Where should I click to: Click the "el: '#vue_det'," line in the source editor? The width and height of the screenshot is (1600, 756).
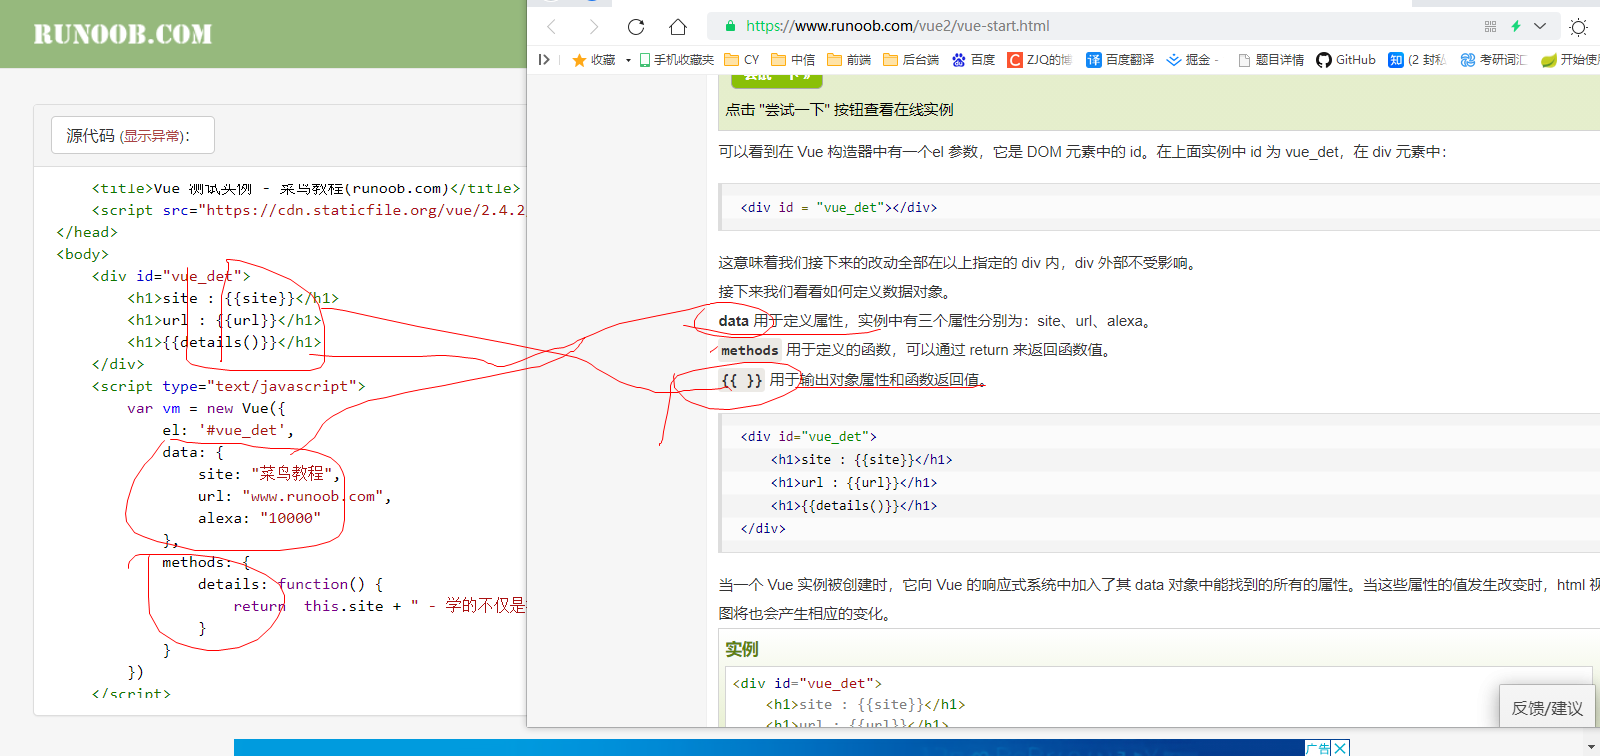coord(228,430)
